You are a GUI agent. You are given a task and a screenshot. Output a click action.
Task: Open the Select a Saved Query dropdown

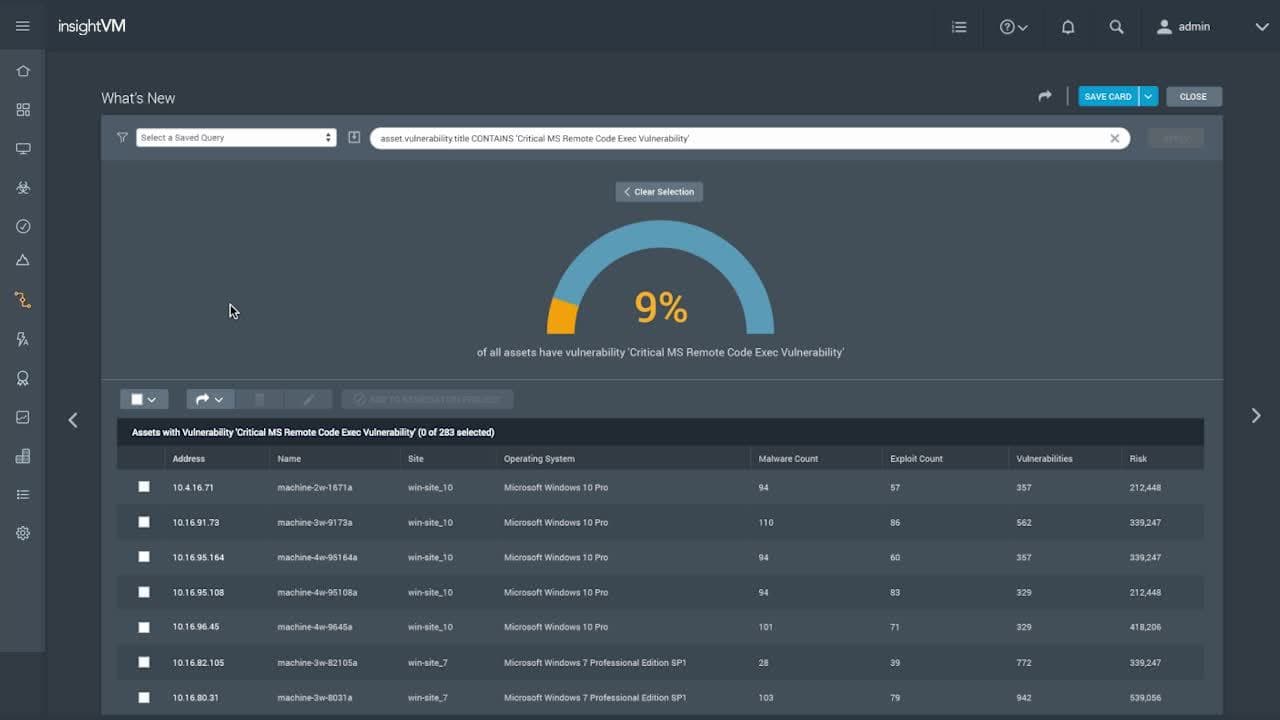pyautogui.click(x=235, y=138)
